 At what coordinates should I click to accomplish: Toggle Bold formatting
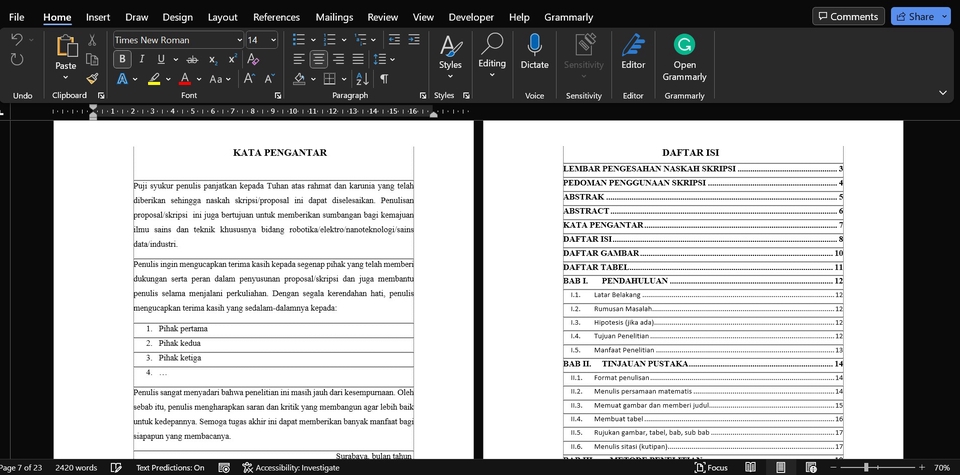tap(122, 59)
